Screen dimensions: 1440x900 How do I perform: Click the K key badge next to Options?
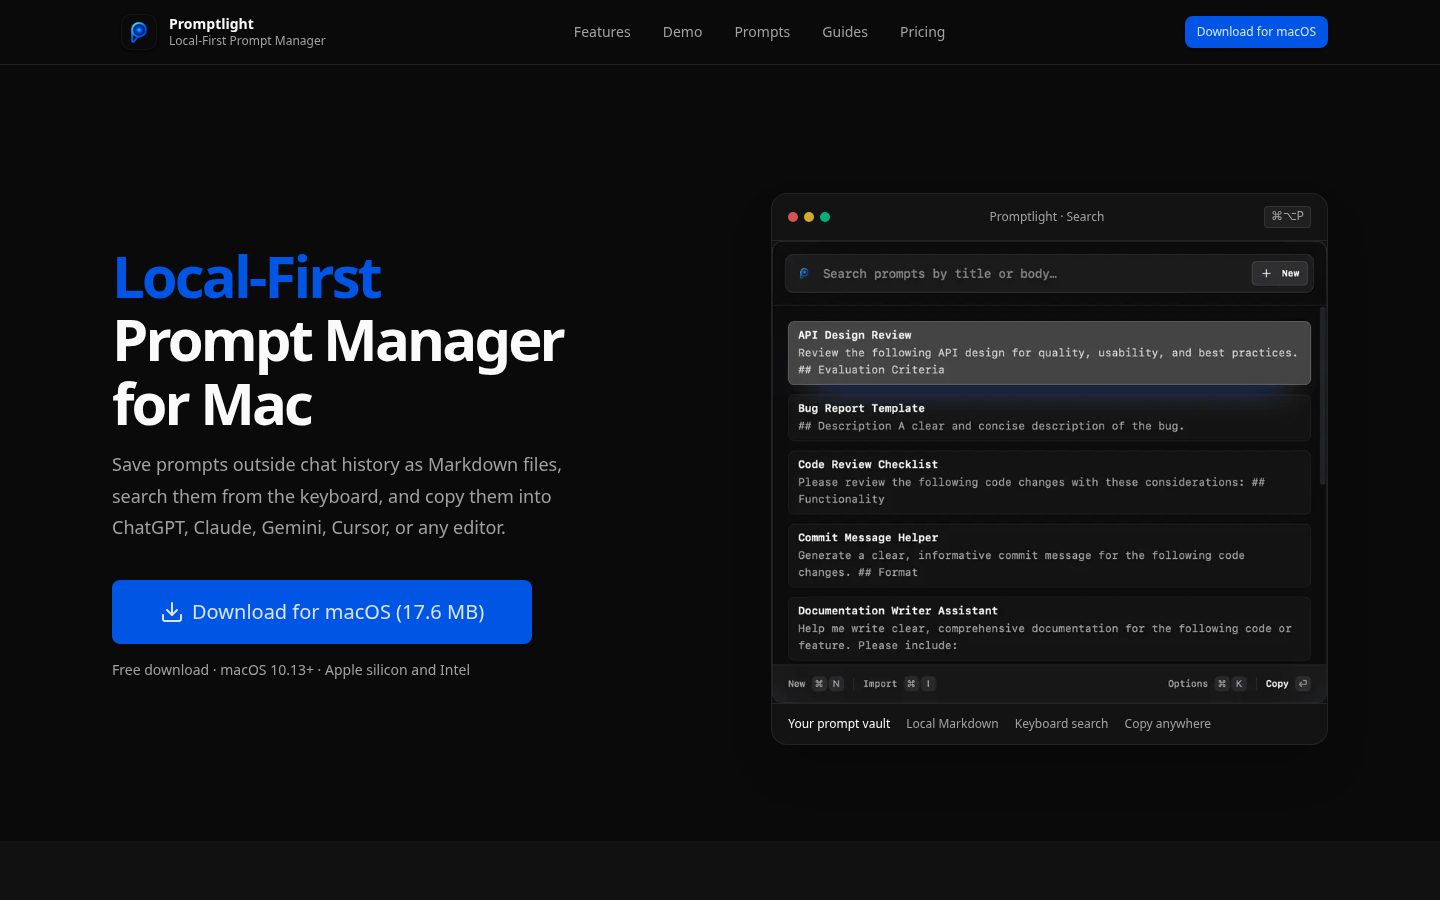click(1239, 684)
